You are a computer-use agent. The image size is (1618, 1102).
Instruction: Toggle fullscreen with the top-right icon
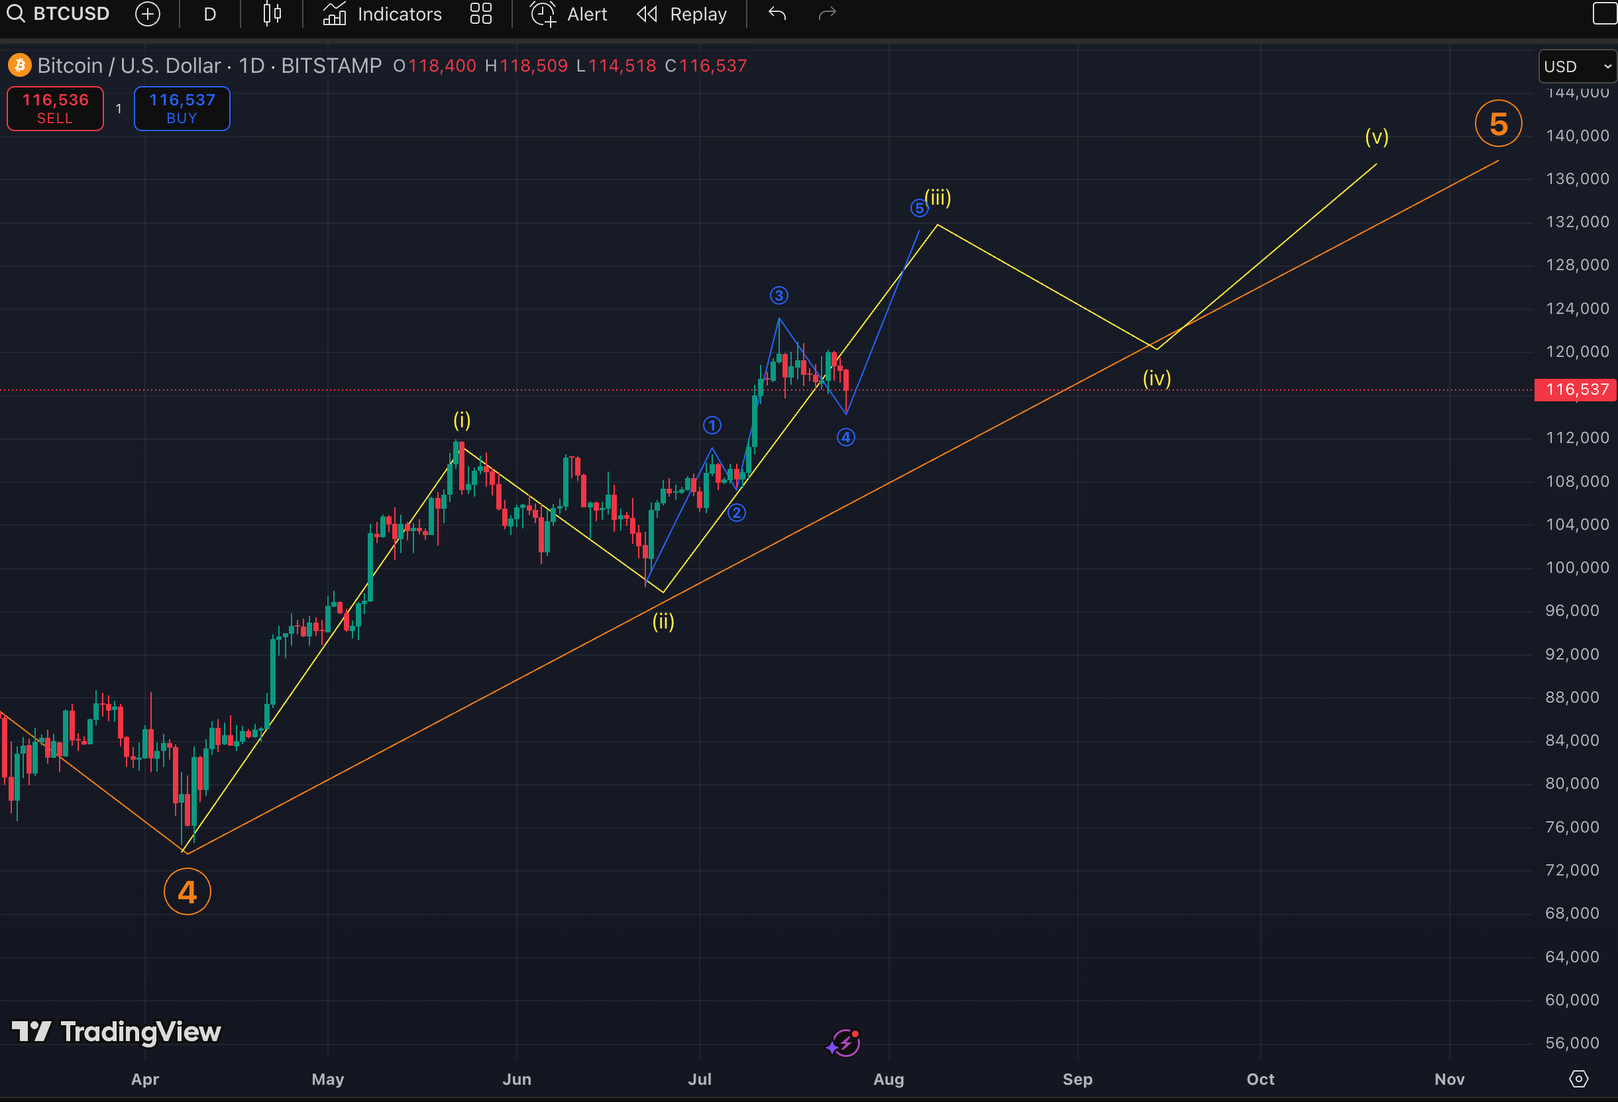click(x=1604, y=14)
